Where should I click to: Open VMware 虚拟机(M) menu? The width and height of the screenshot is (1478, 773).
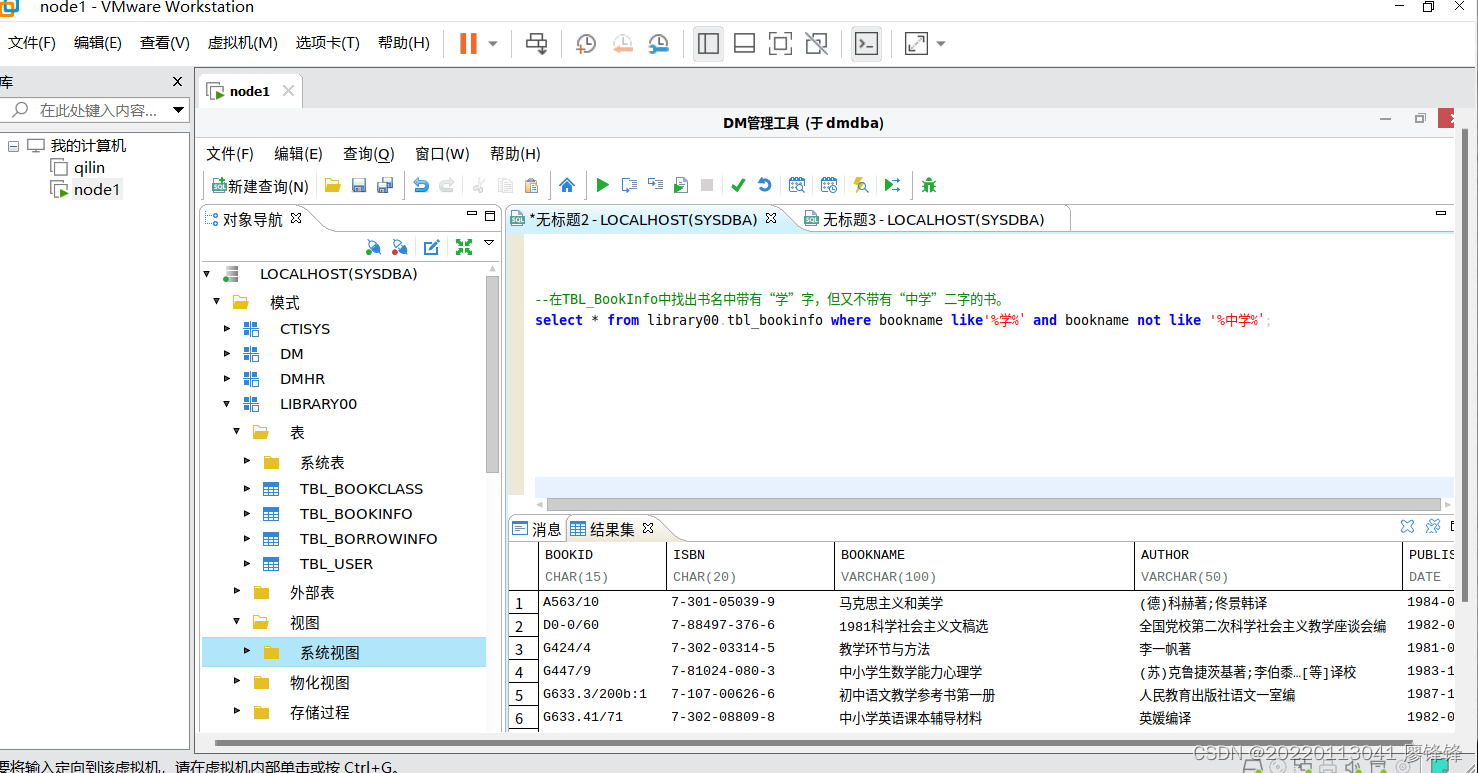coord(242,43)
